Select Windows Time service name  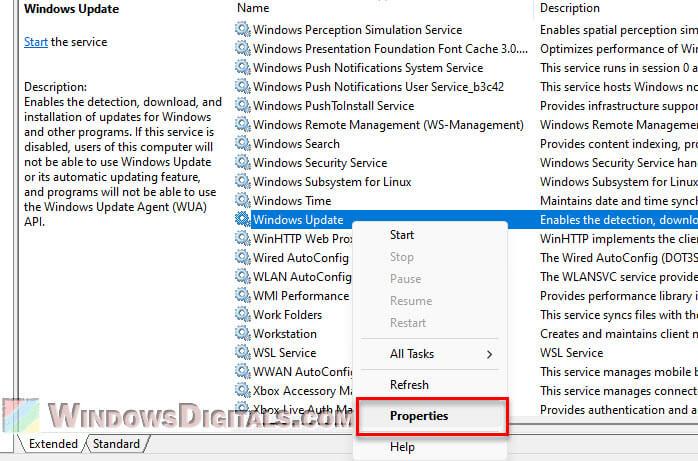coord(292,201)
